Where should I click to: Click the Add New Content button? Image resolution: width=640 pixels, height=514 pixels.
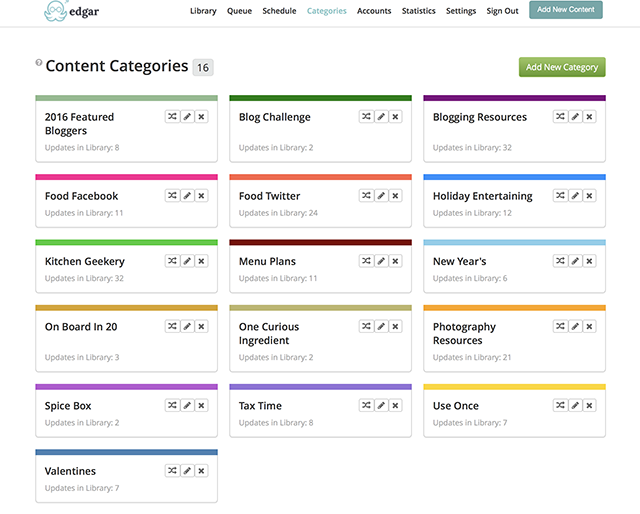coord(565,10)
